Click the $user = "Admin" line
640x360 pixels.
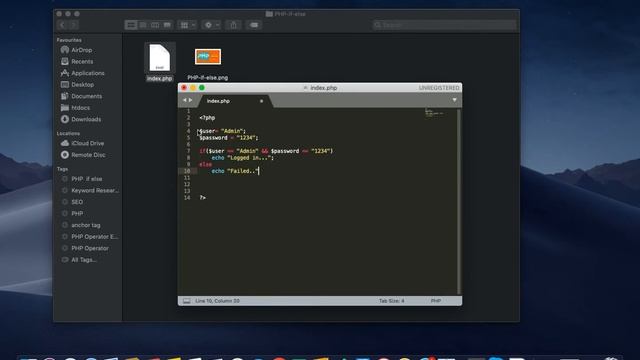pos(222,131)
